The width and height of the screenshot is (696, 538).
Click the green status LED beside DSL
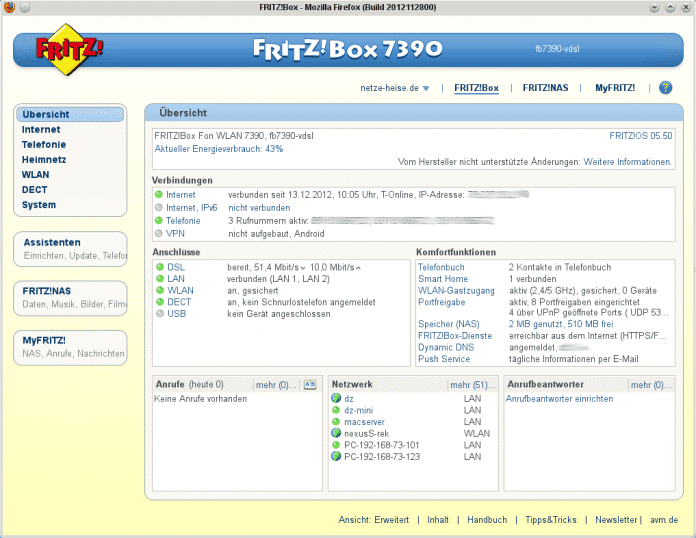pyautogui.click(x=159, y=268)
